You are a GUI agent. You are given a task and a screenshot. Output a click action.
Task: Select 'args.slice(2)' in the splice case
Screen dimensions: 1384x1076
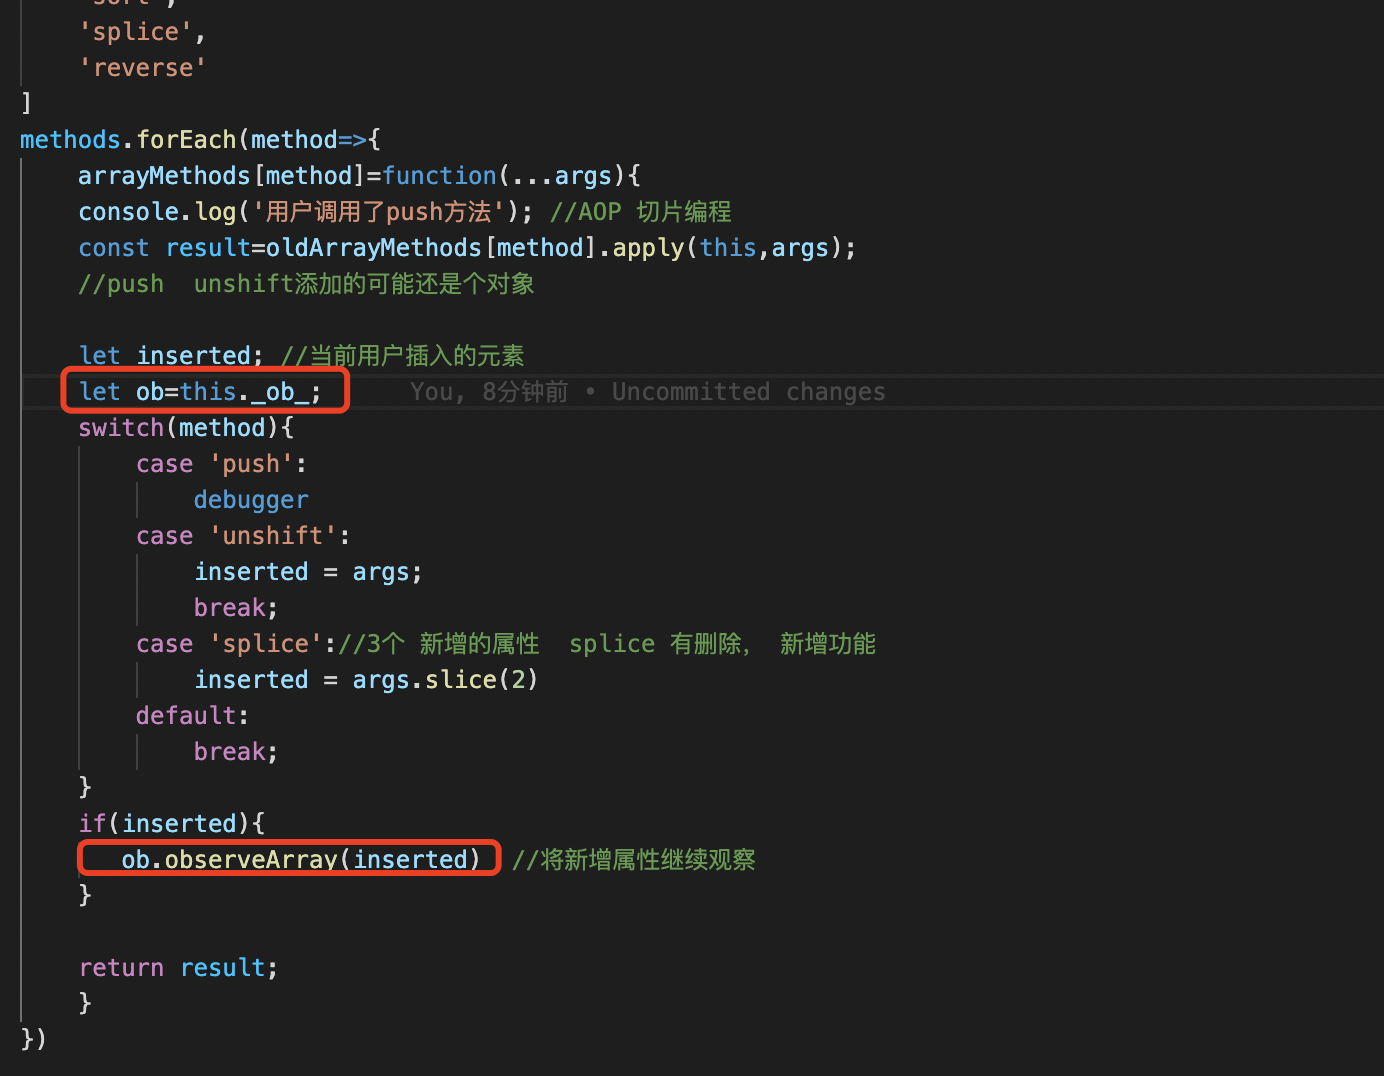coord(444,679)
